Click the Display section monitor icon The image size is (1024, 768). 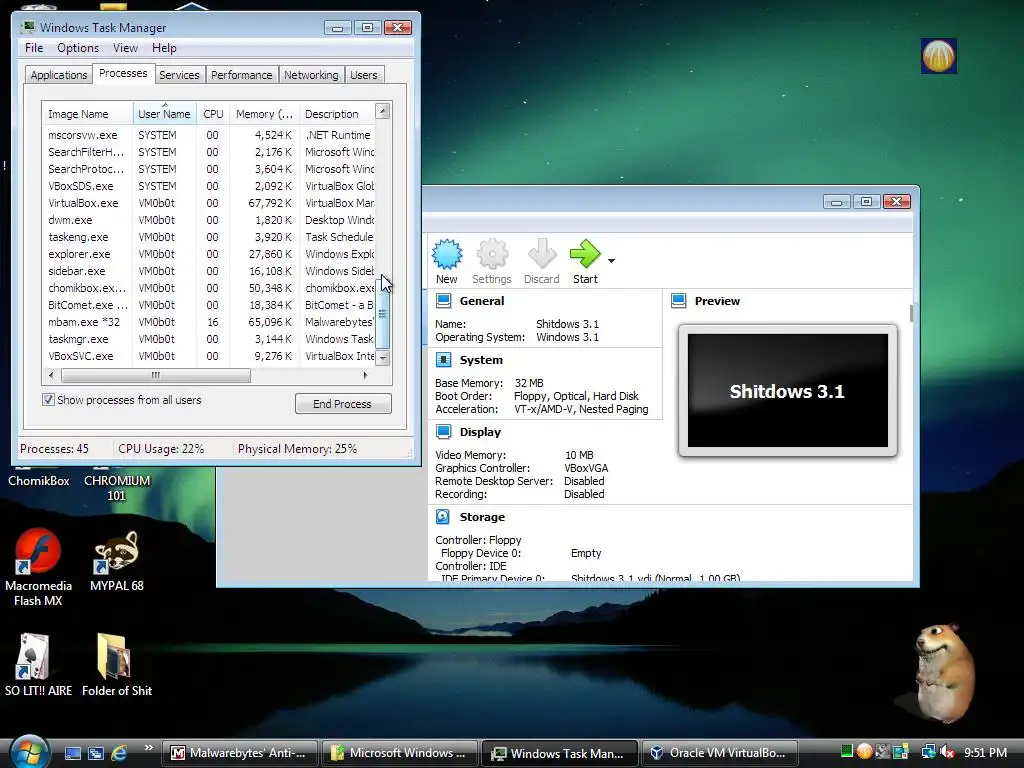443,432
